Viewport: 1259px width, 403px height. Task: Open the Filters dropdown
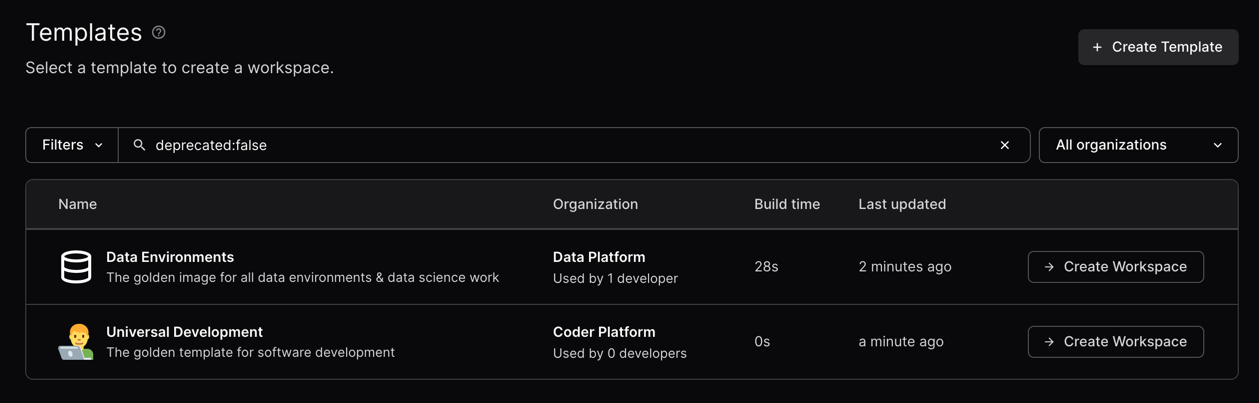coord(72,145)
